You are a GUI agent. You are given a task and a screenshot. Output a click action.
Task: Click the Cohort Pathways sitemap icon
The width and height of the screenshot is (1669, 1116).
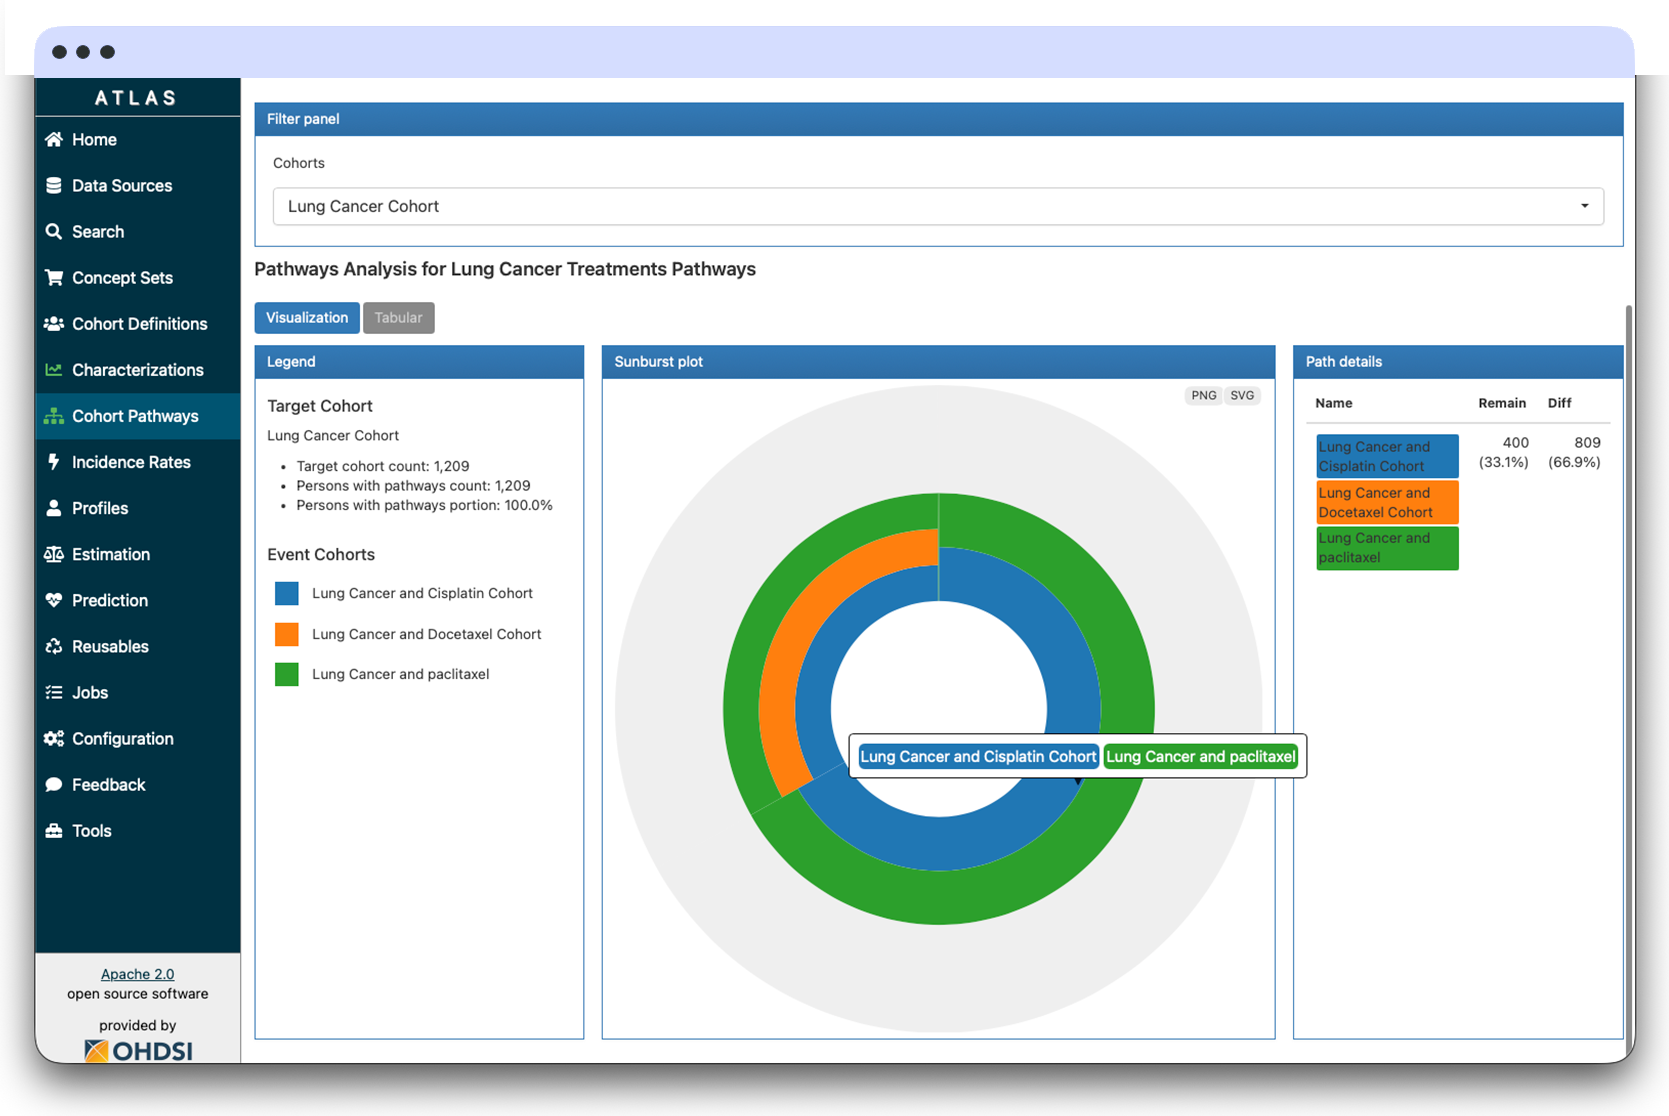[54, 415]
